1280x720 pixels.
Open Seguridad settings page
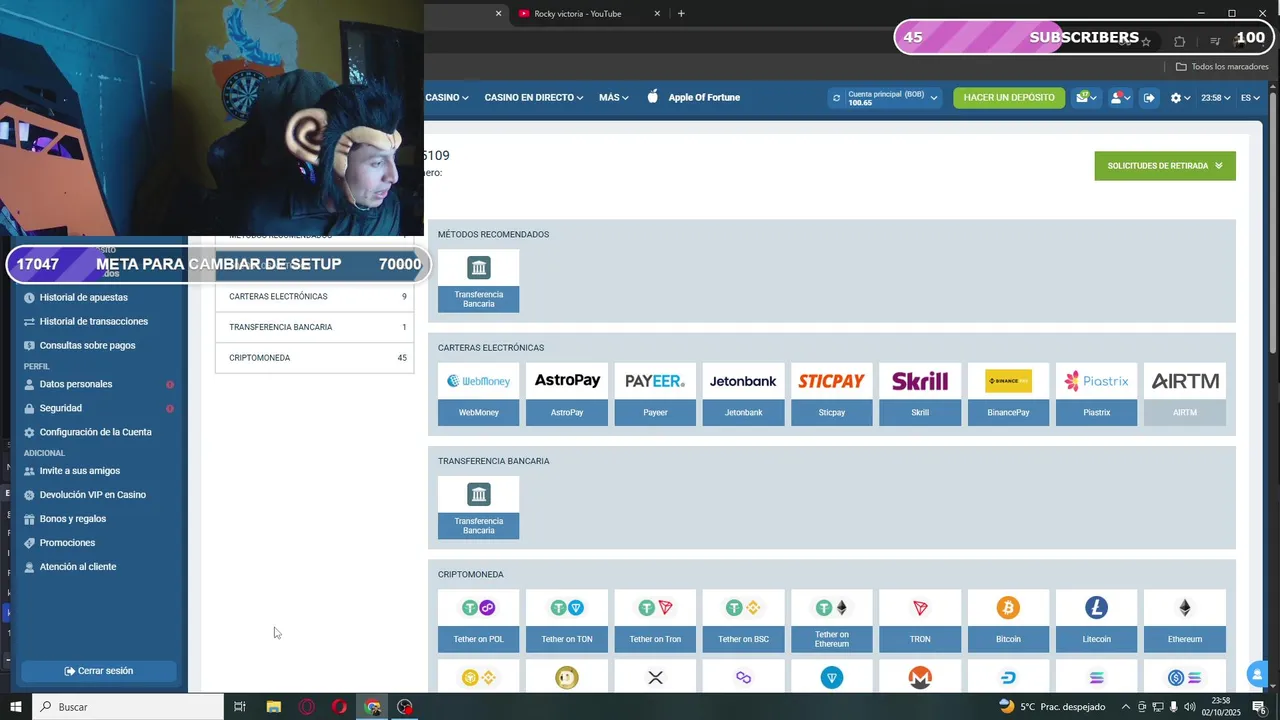click(61, 408)
